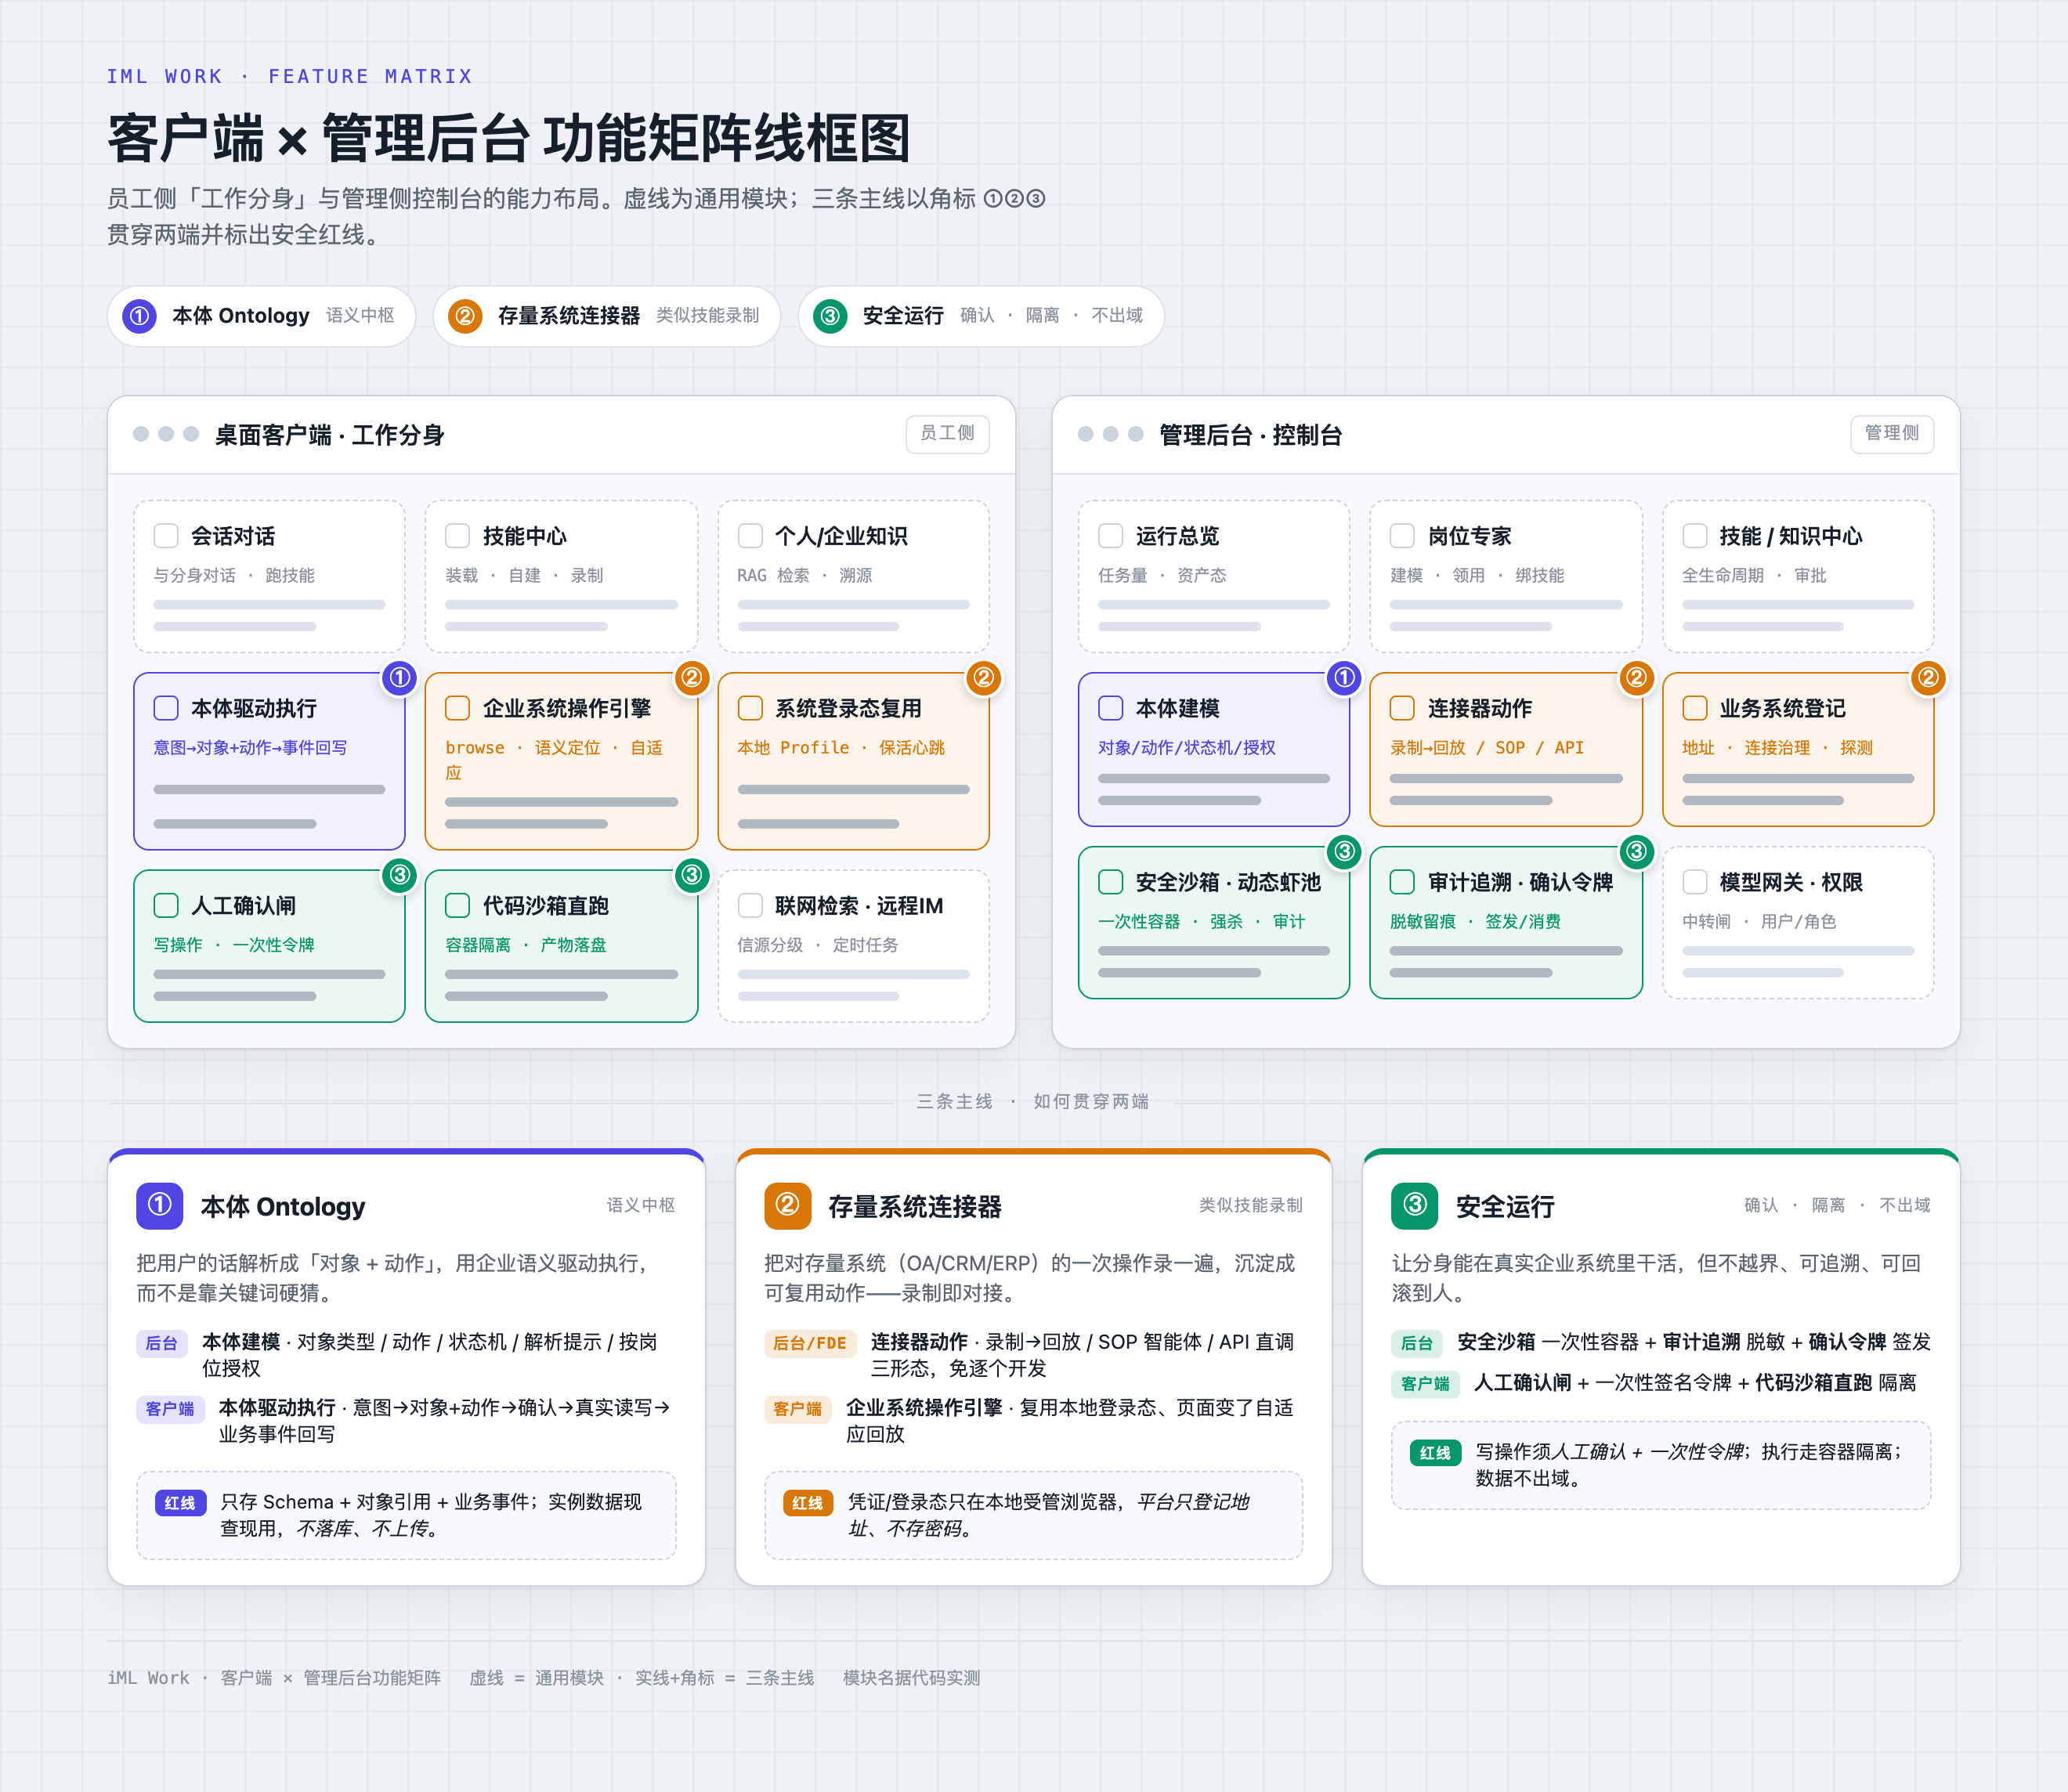Tick the 企业系统操作引擎 checkbox
2068x1792 pixels.
458,708
